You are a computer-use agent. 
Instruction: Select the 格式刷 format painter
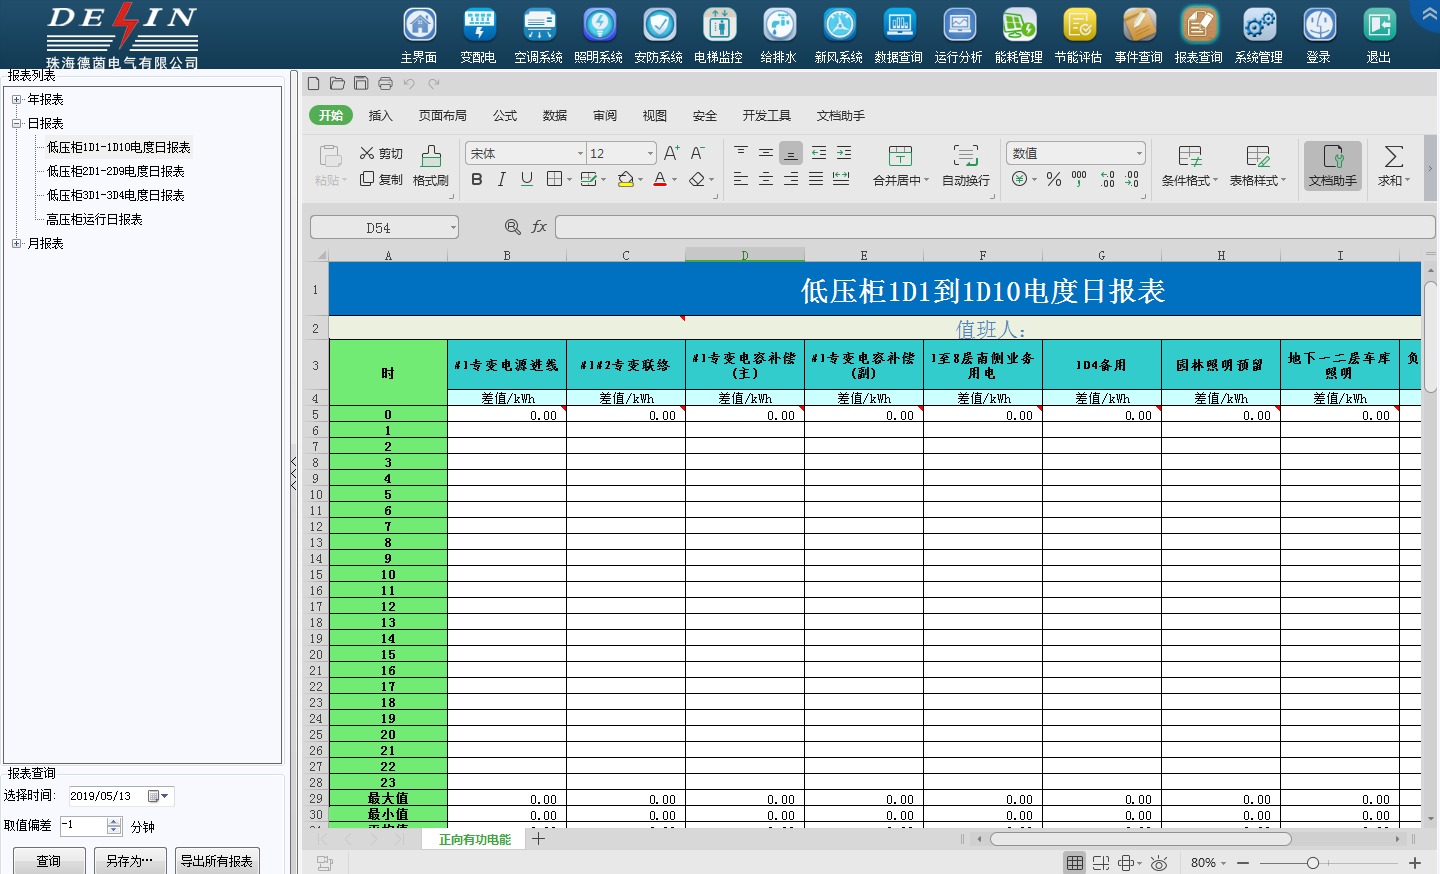(x=431, y=166)
